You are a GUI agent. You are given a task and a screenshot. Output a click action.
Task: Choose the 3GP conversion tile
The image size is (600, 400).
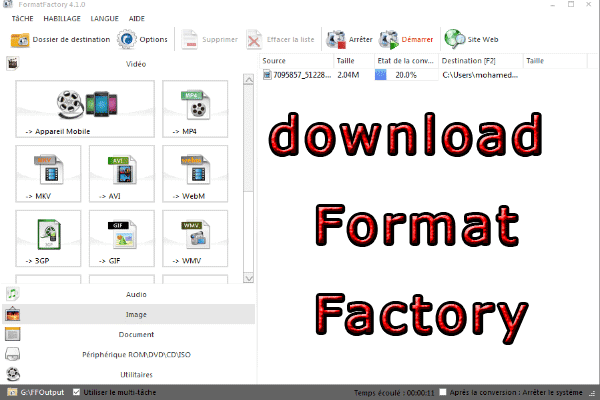click(x=48, y=238)
